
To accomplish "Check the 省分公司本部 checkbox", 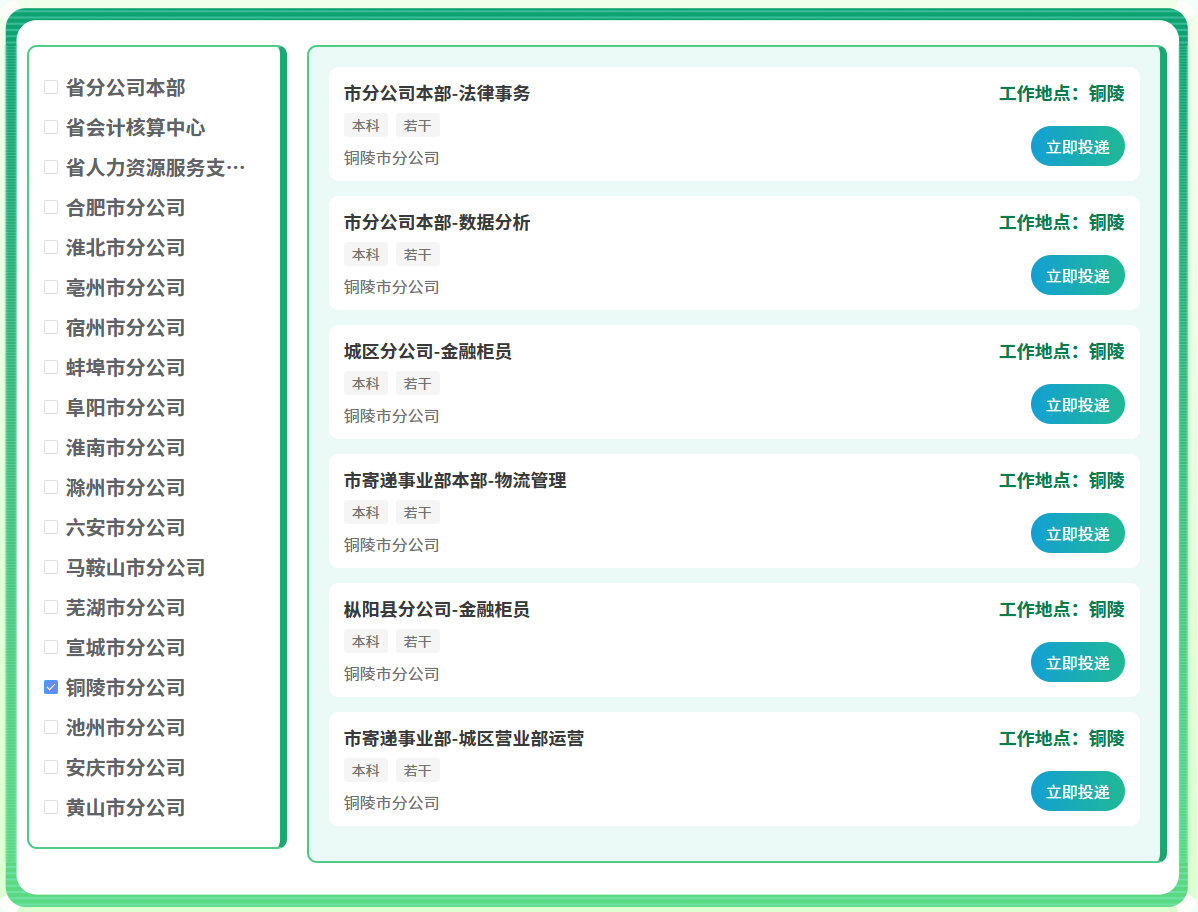I will tap(51, 88).
